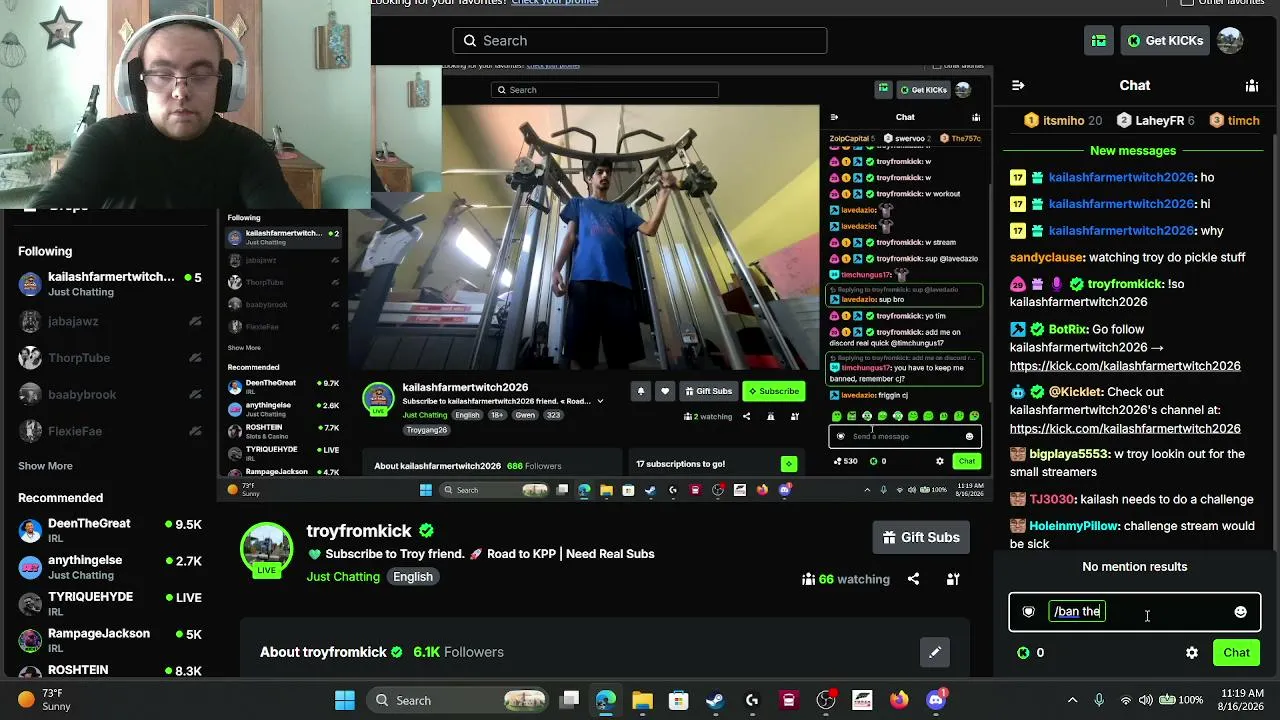Open the Just Chatting category link
Image resolution: width=1280 pixels, height=720 pixels.
(x=343, y=577)
